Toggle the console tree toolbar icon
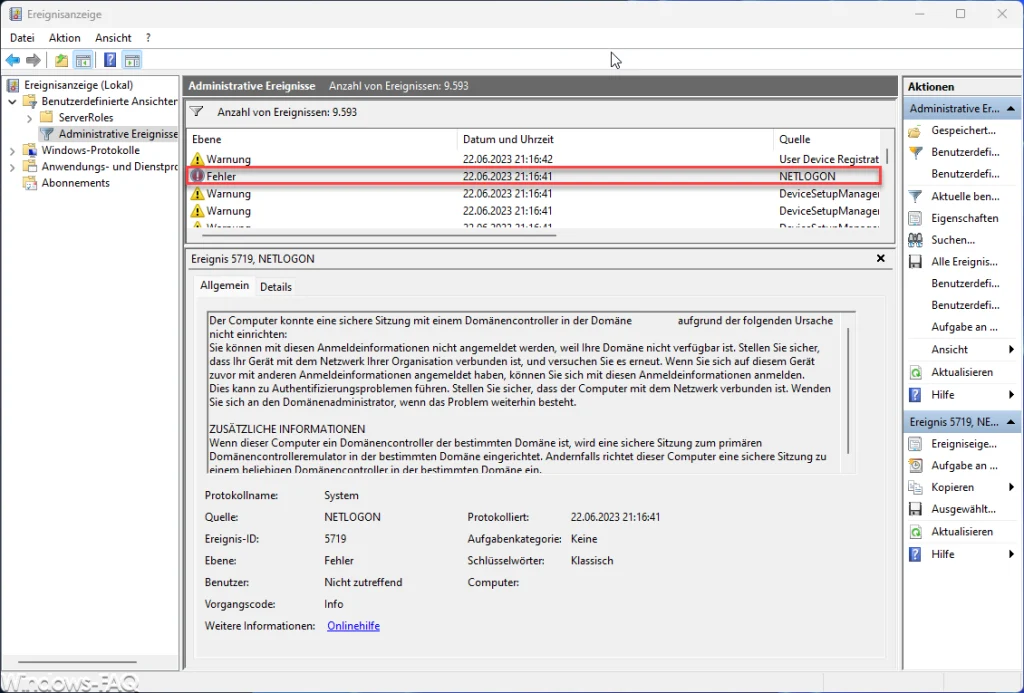The width and height of the screenshot is (1024, 693). coord(83,61)
